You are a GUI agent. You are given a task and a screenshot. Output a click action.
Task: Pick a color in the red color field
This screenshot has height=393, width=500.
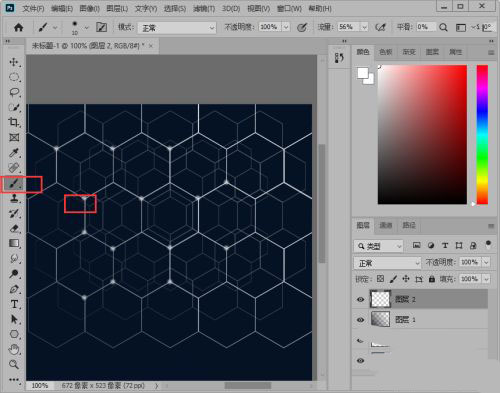[x=422, y=134]
